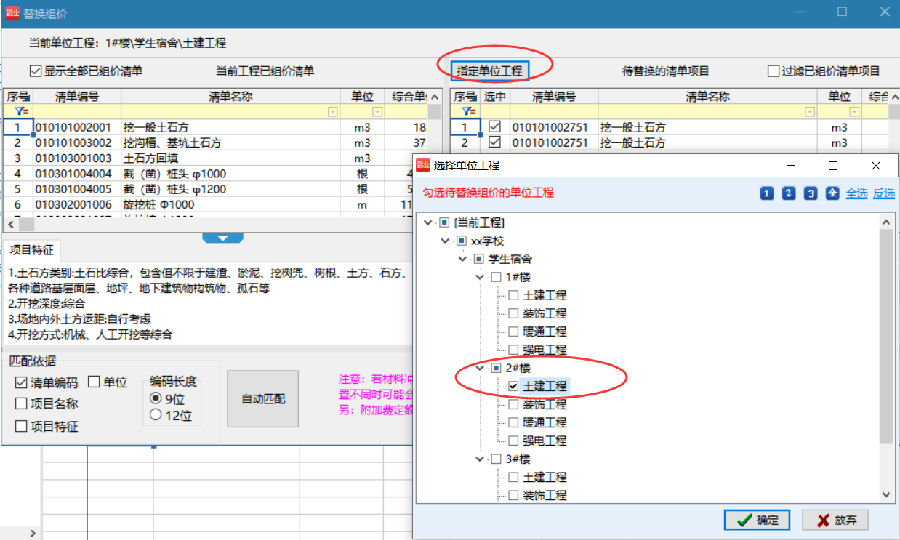Image resolution: width=900 pixels, height=540 pixels.
Task: Check 装饰工程 under 2#楼
Action: 513,405
